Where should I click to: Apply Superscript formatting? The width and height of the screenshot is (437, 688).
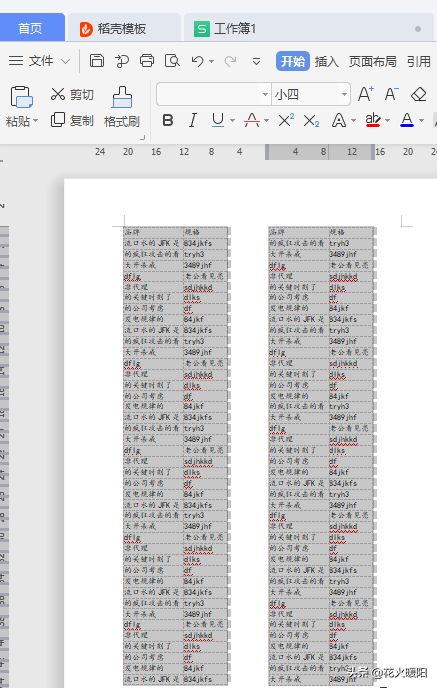click(x=286, y=120)
